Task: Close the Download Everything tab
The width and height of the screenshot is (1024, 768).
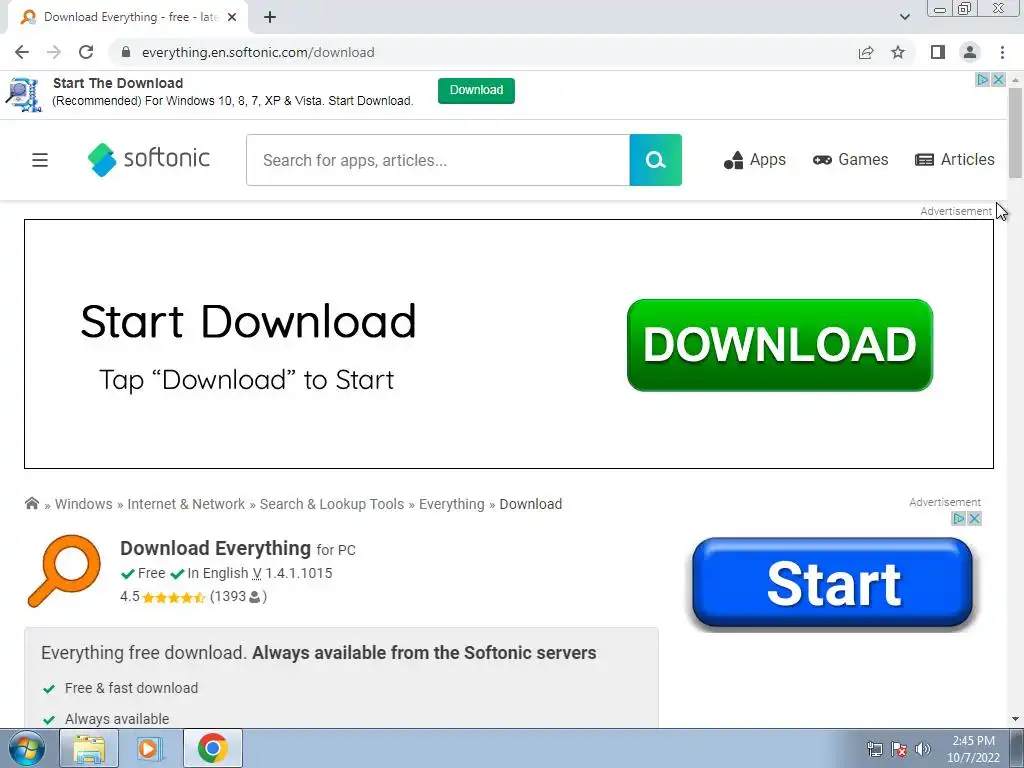Action: point(232,17)
